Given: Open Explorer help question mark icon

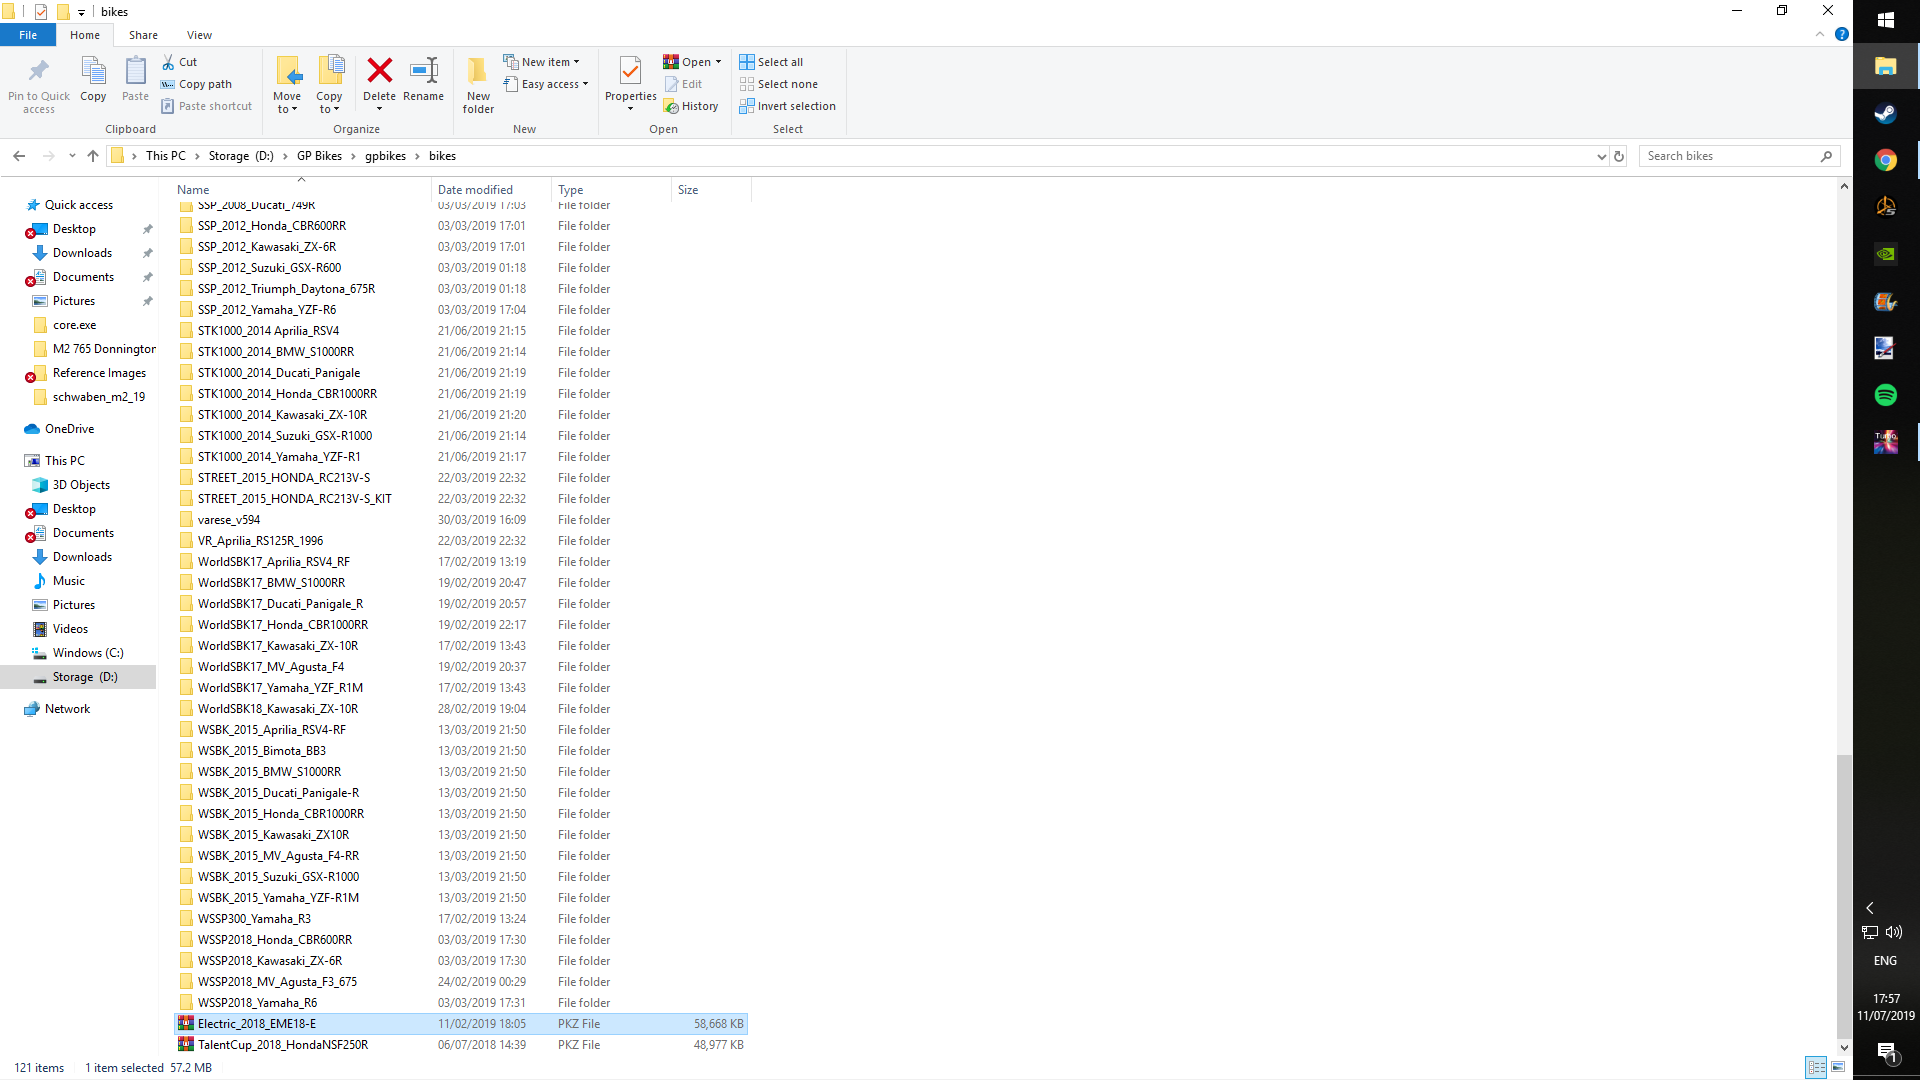Looking at the screenshot, I should click(1842, 34).
